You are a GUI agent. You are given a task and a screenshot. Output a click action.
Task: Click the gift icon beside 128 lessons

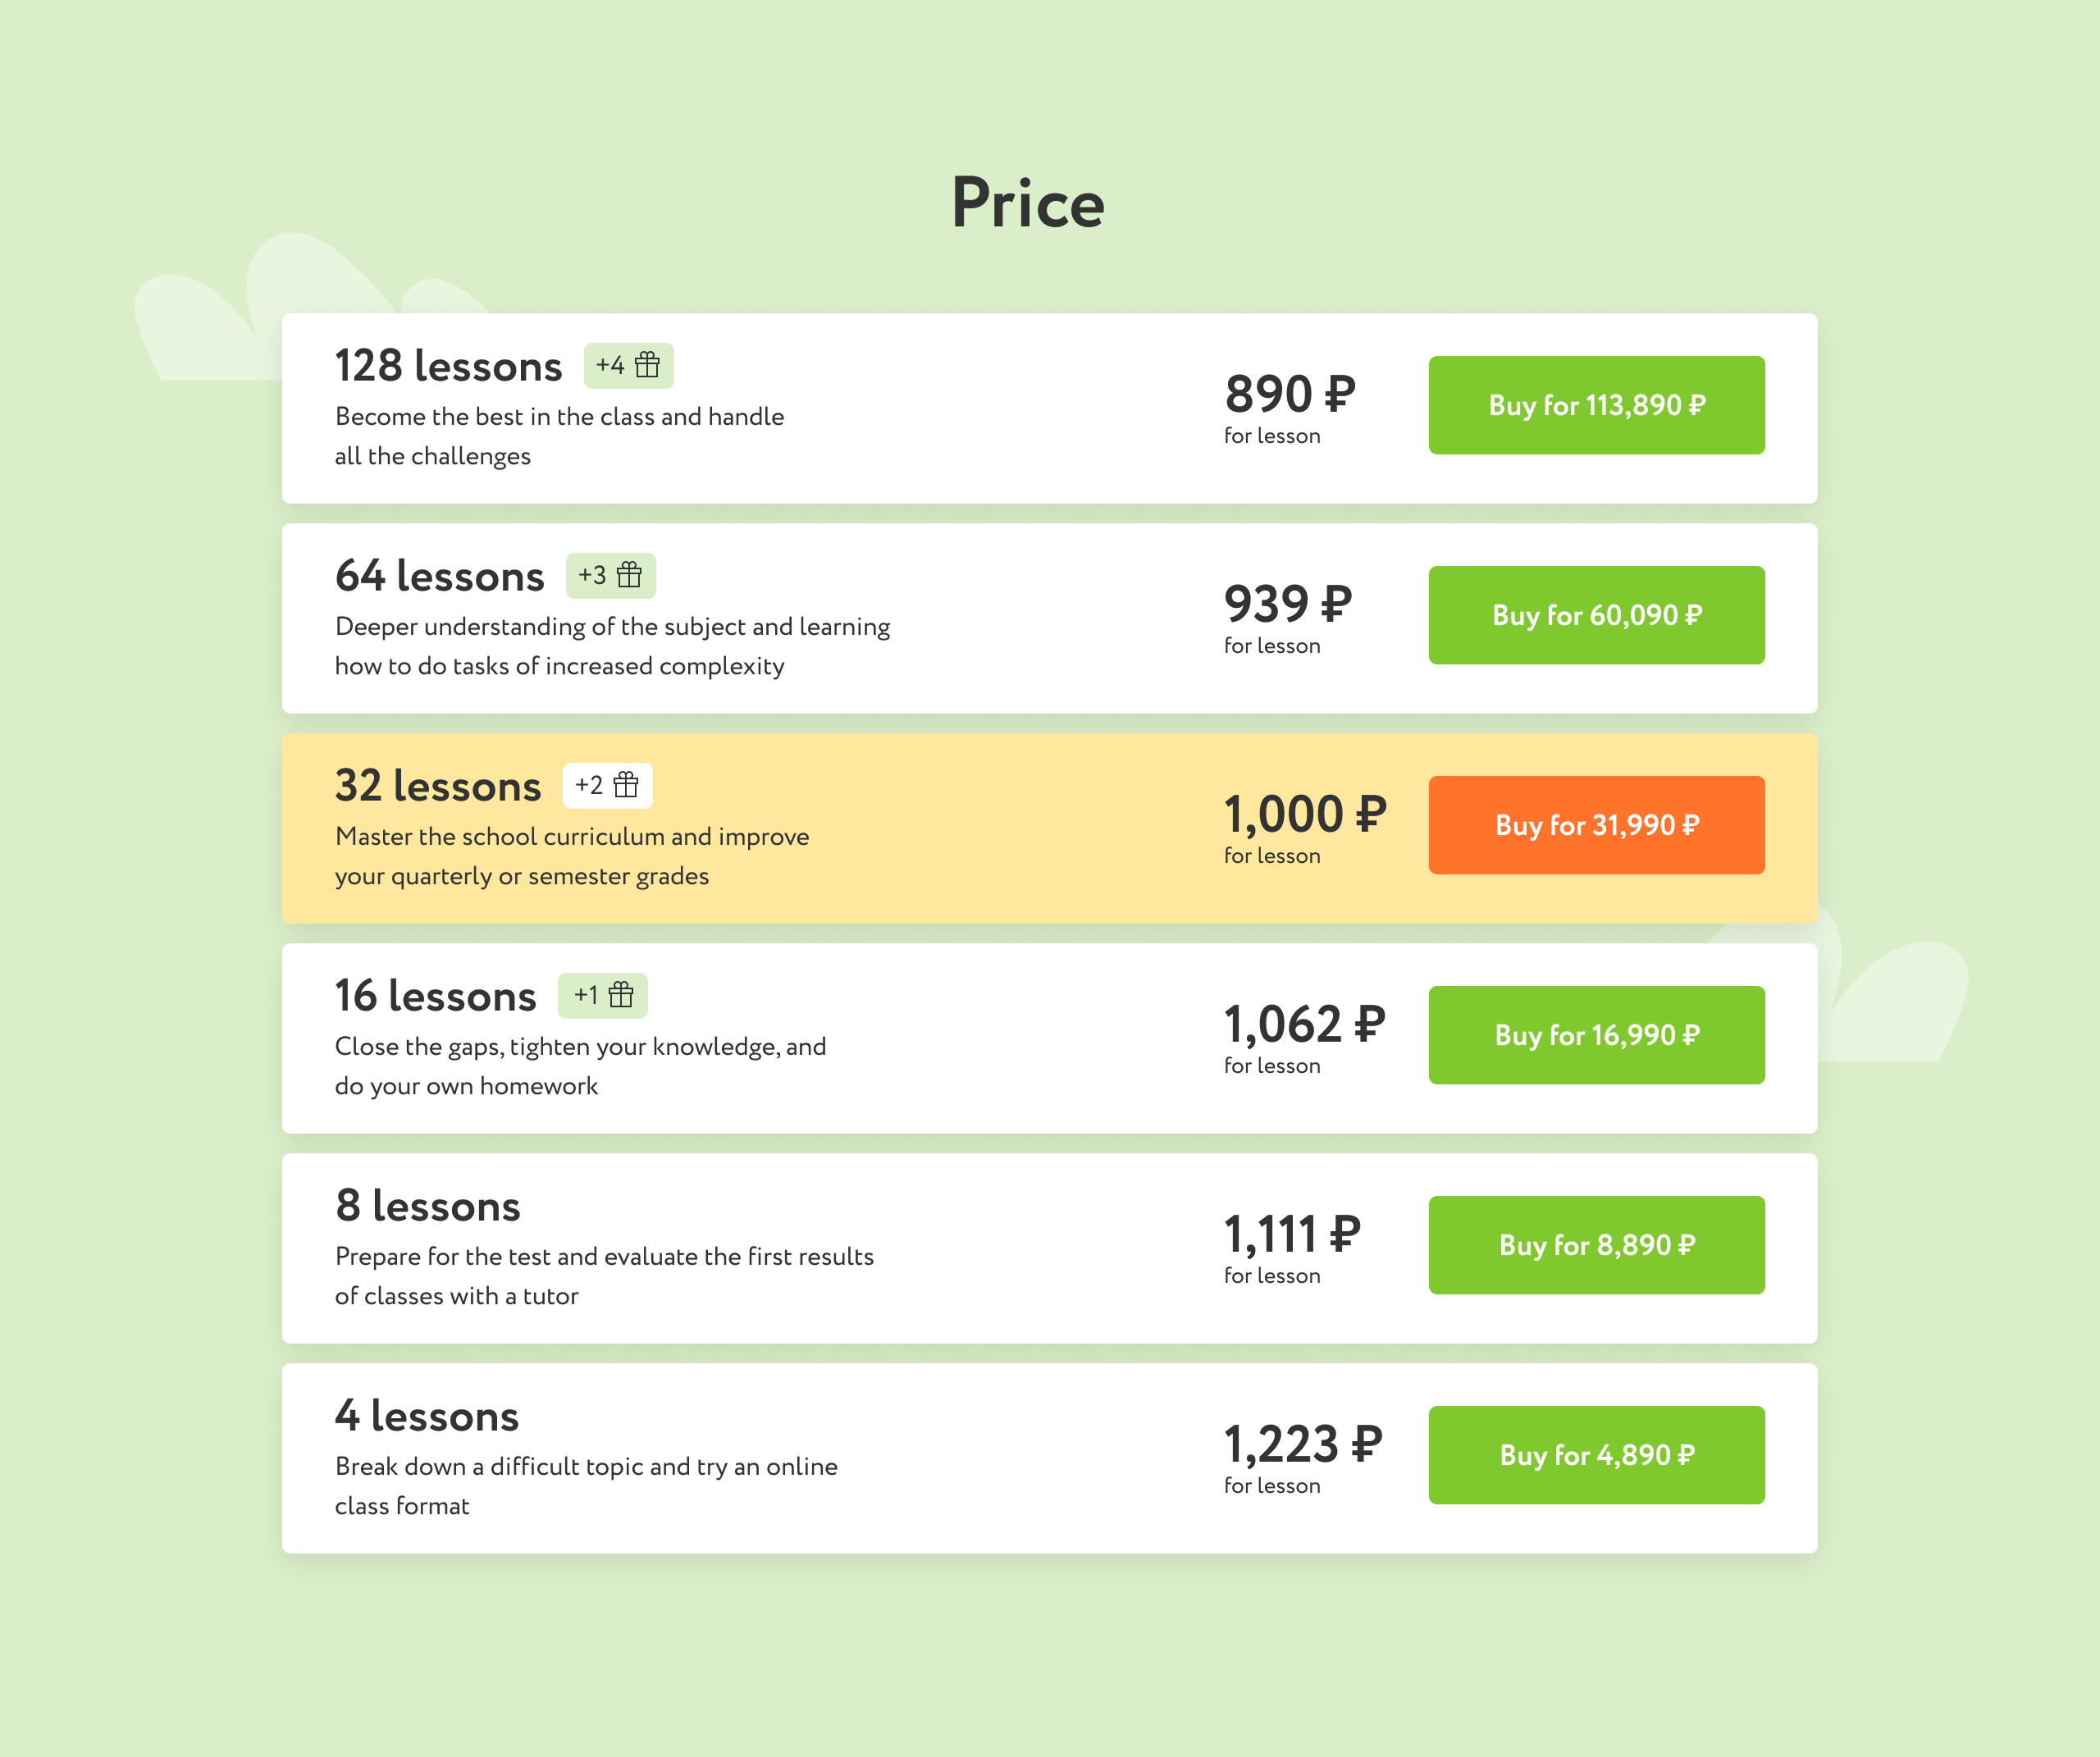pos(647,365)
